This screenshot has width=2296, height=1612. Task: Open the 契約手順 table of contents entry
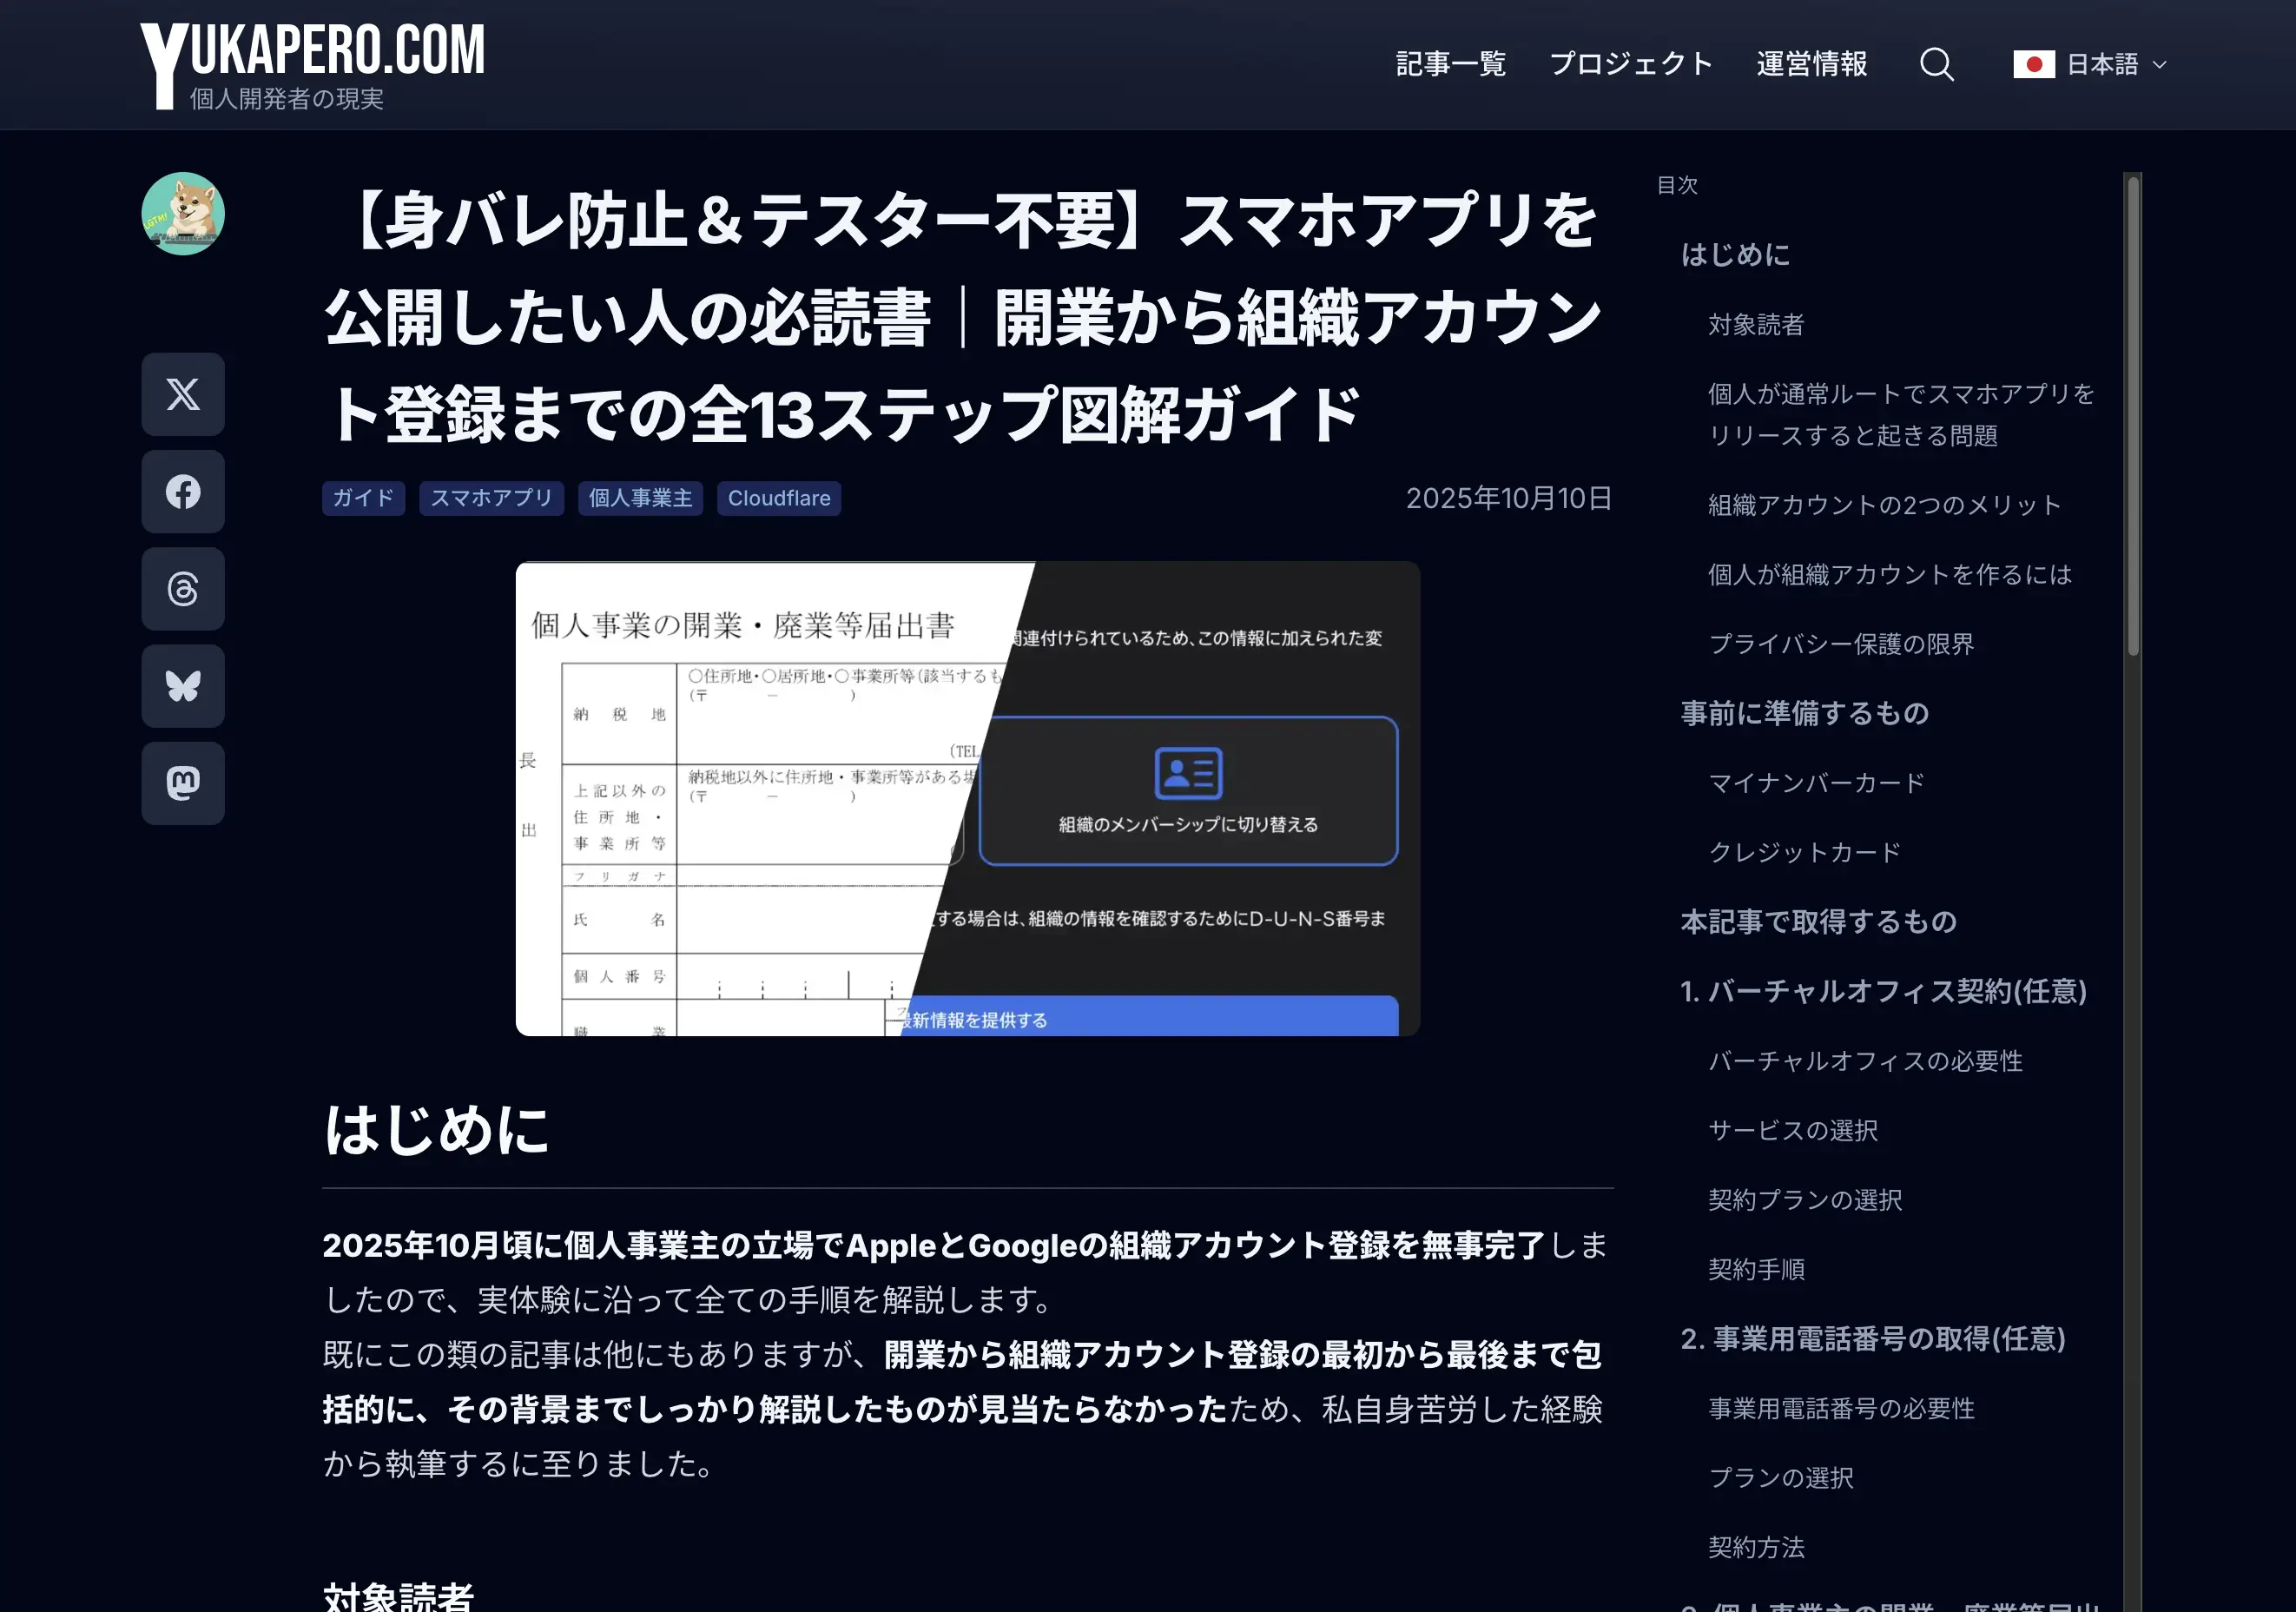click(1756, 1269)
